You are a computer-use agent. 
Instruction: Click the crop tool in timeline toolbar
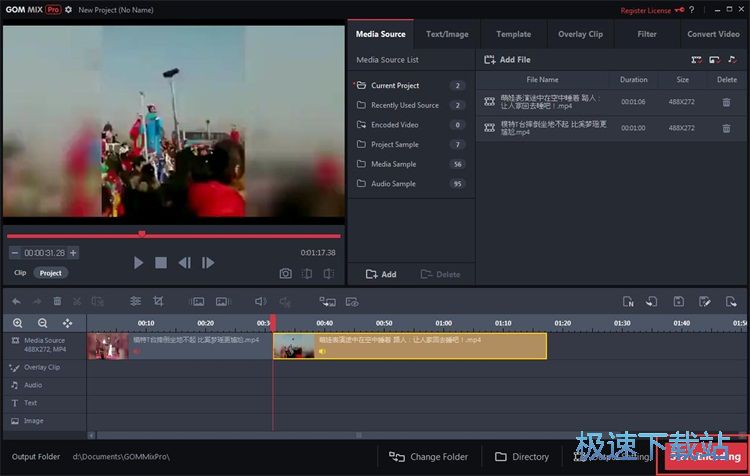[x=158, y=301]
